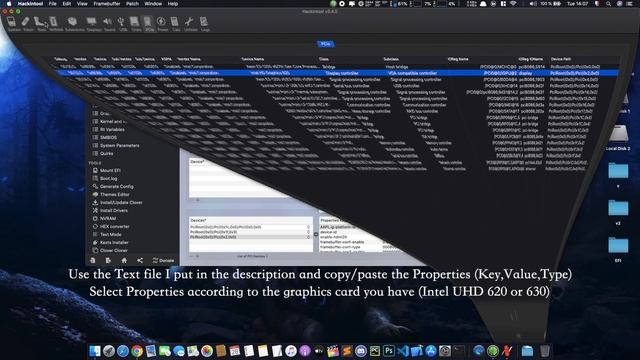This screenshot has width=640, height=360.
Task: Open Visual Studio Code from the Dock
Action: click(x=402, y=351)
